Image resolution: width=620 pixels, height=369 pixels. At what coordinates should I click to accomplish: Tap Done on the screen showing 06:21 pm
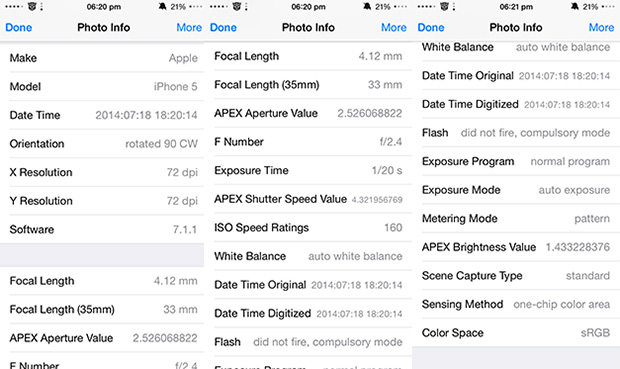(431, 27)
